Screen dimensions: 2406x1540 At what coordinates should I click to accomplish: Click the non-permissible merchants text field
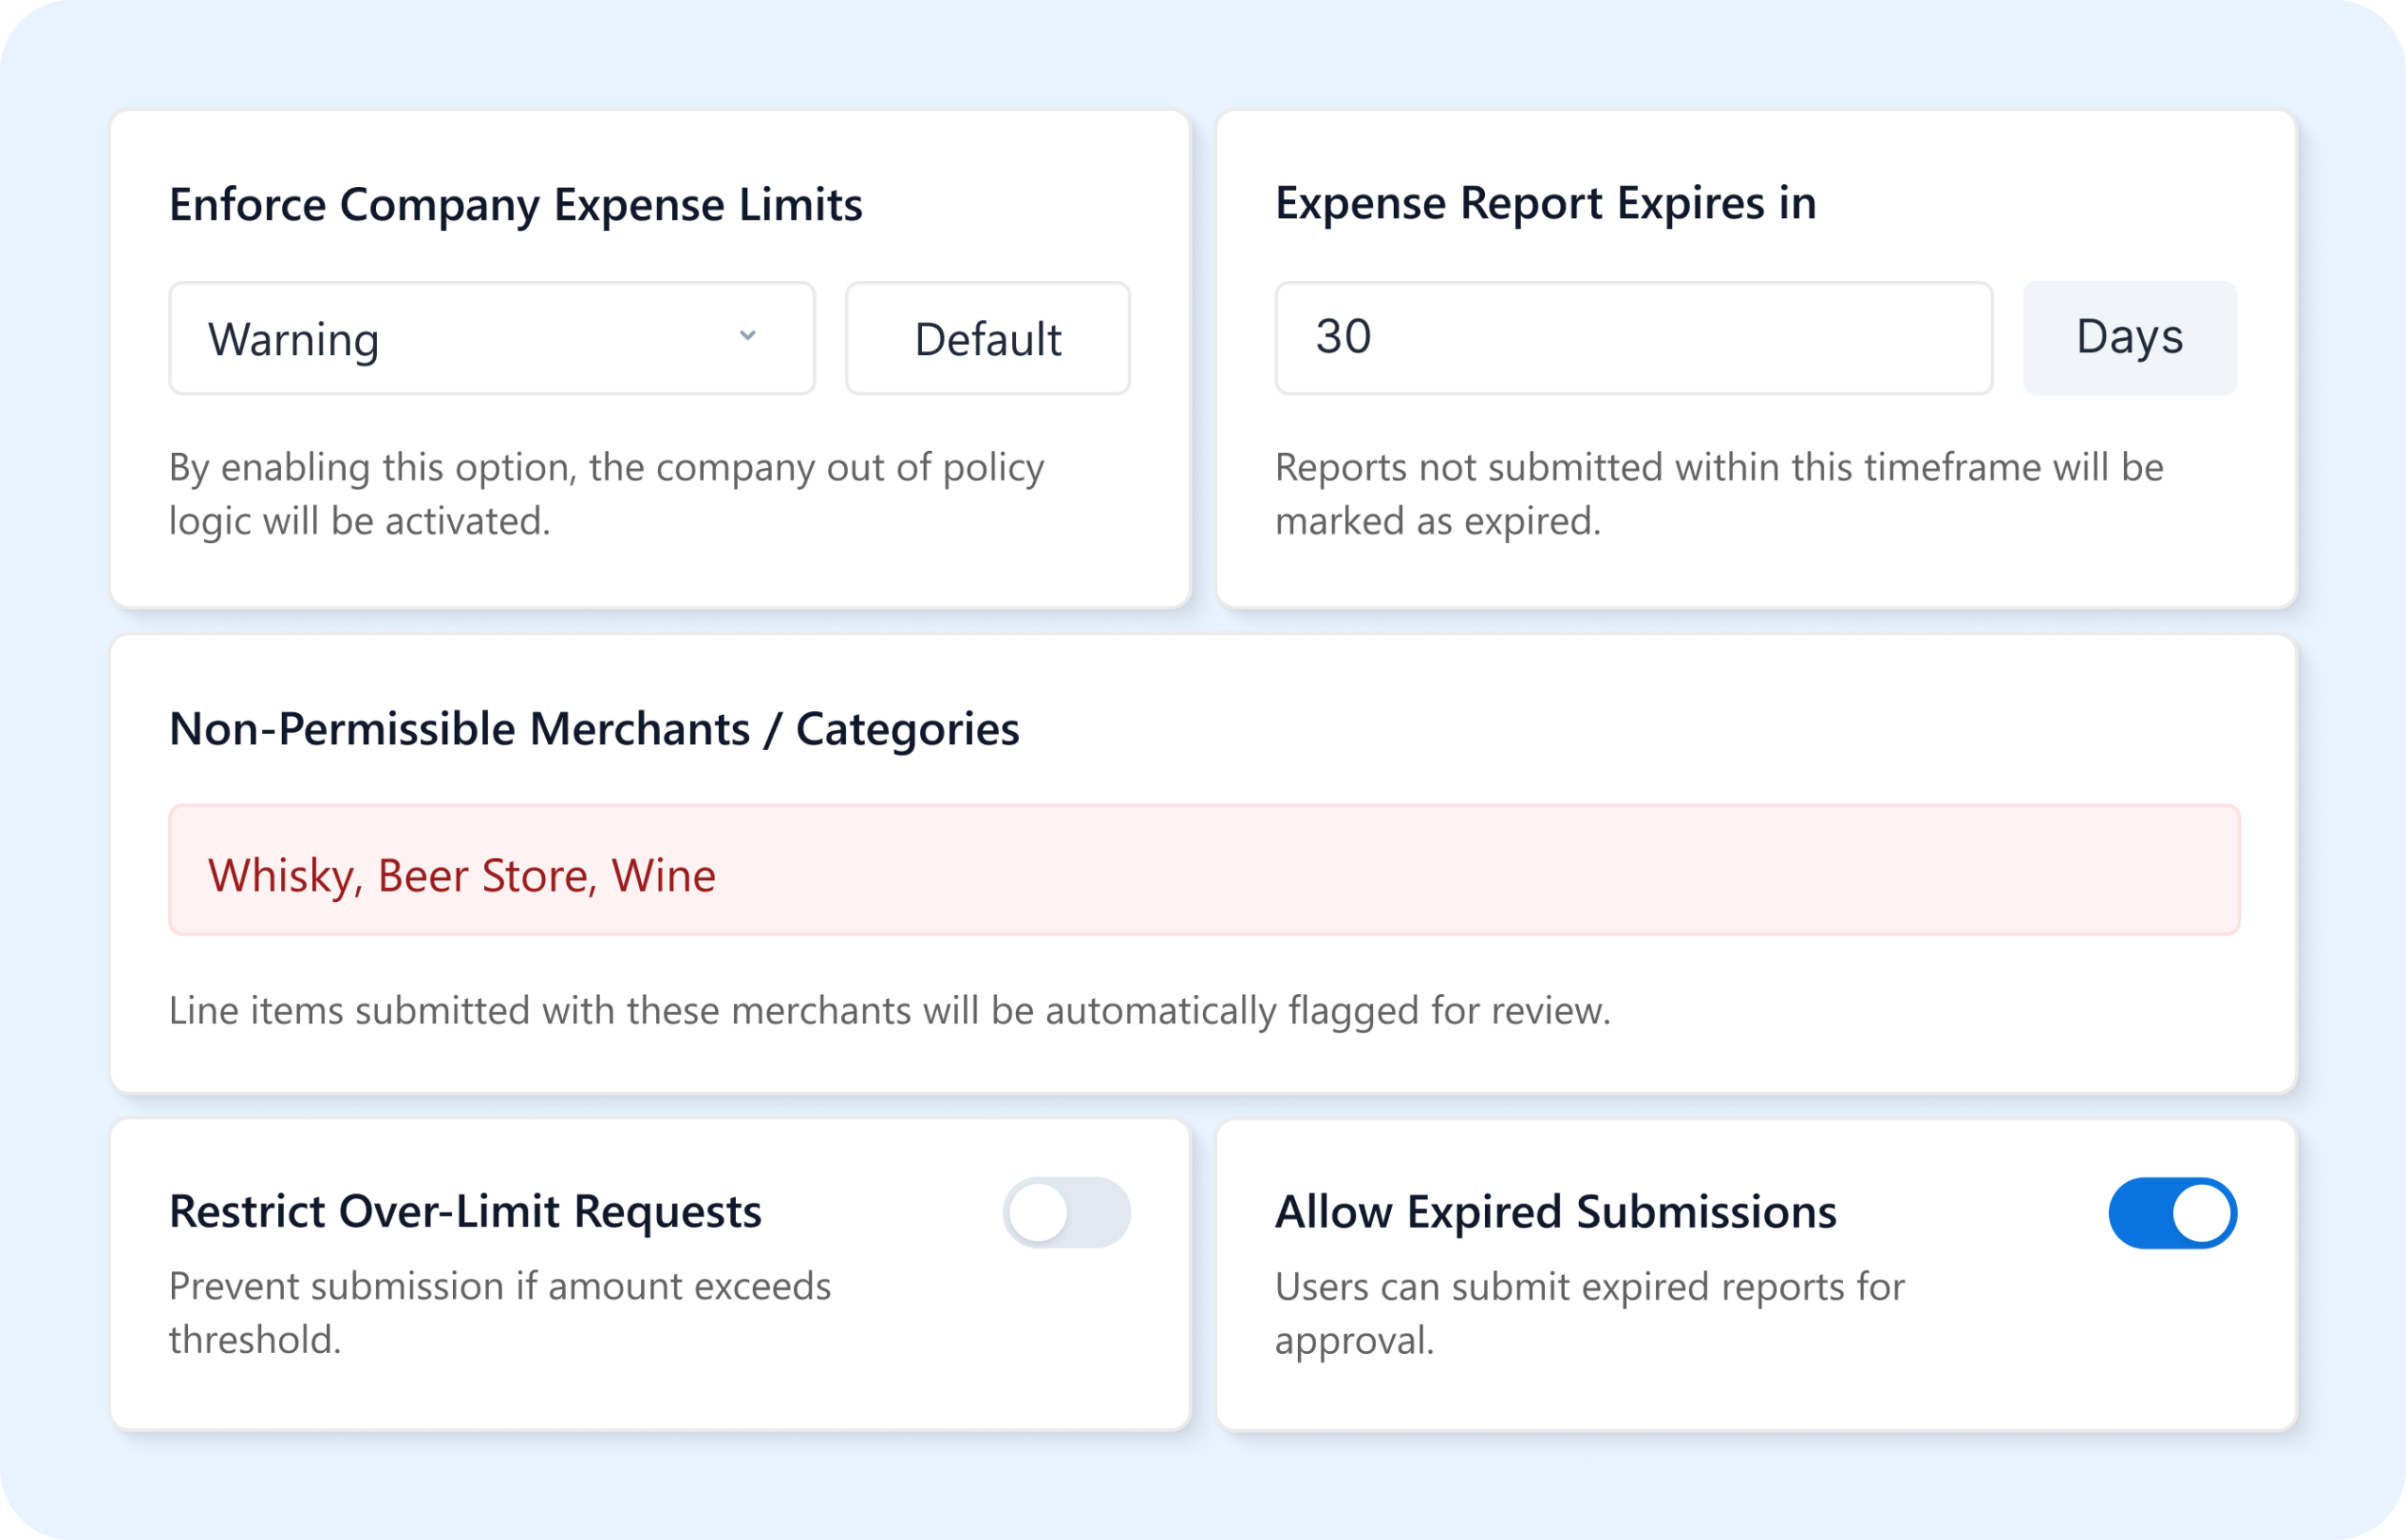(1200, 870)
